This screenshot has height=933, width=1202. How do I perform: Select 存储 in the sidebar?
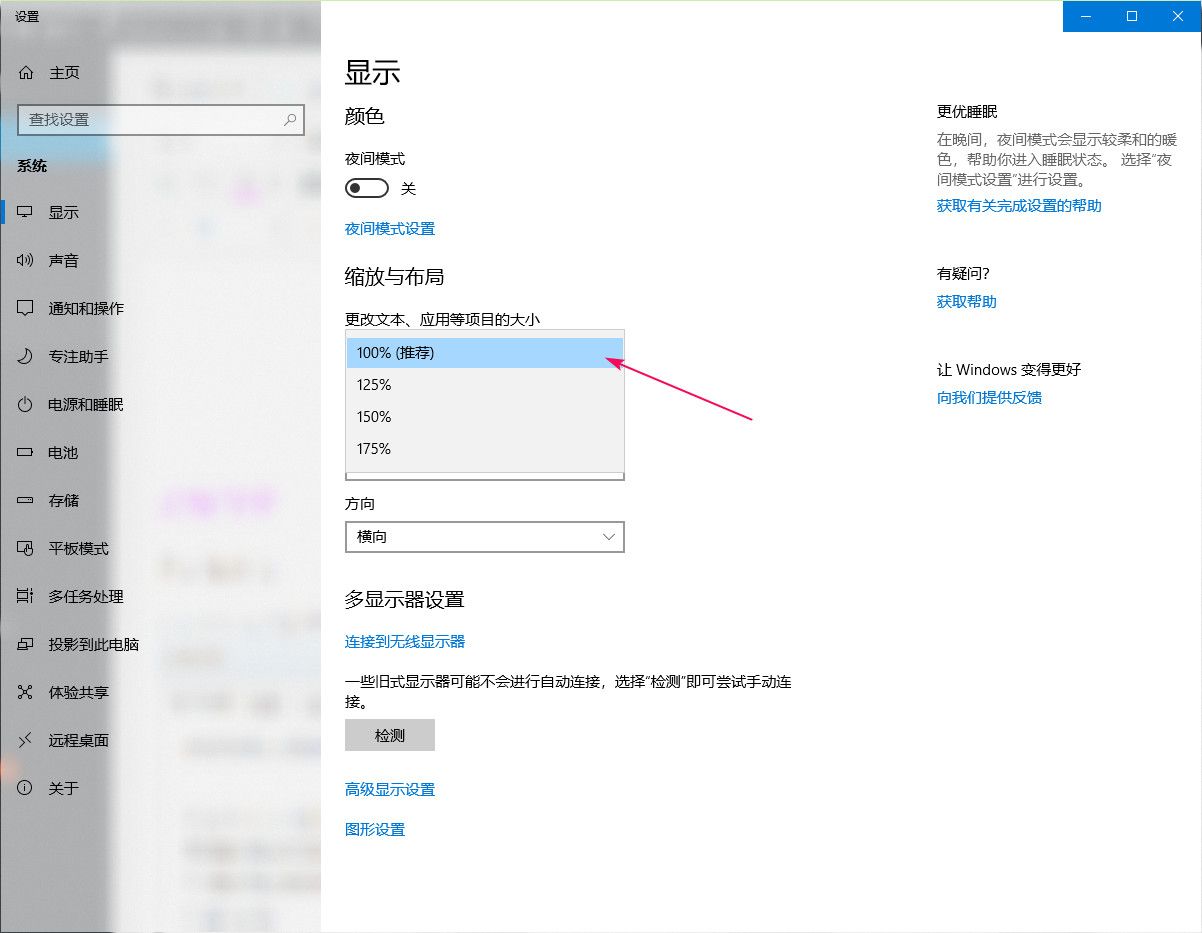[x=160, y=501]
